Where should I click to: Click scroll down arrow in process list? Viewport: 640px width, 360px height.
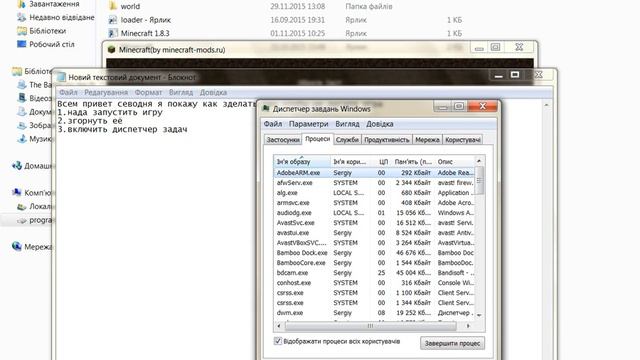point(479,315)
